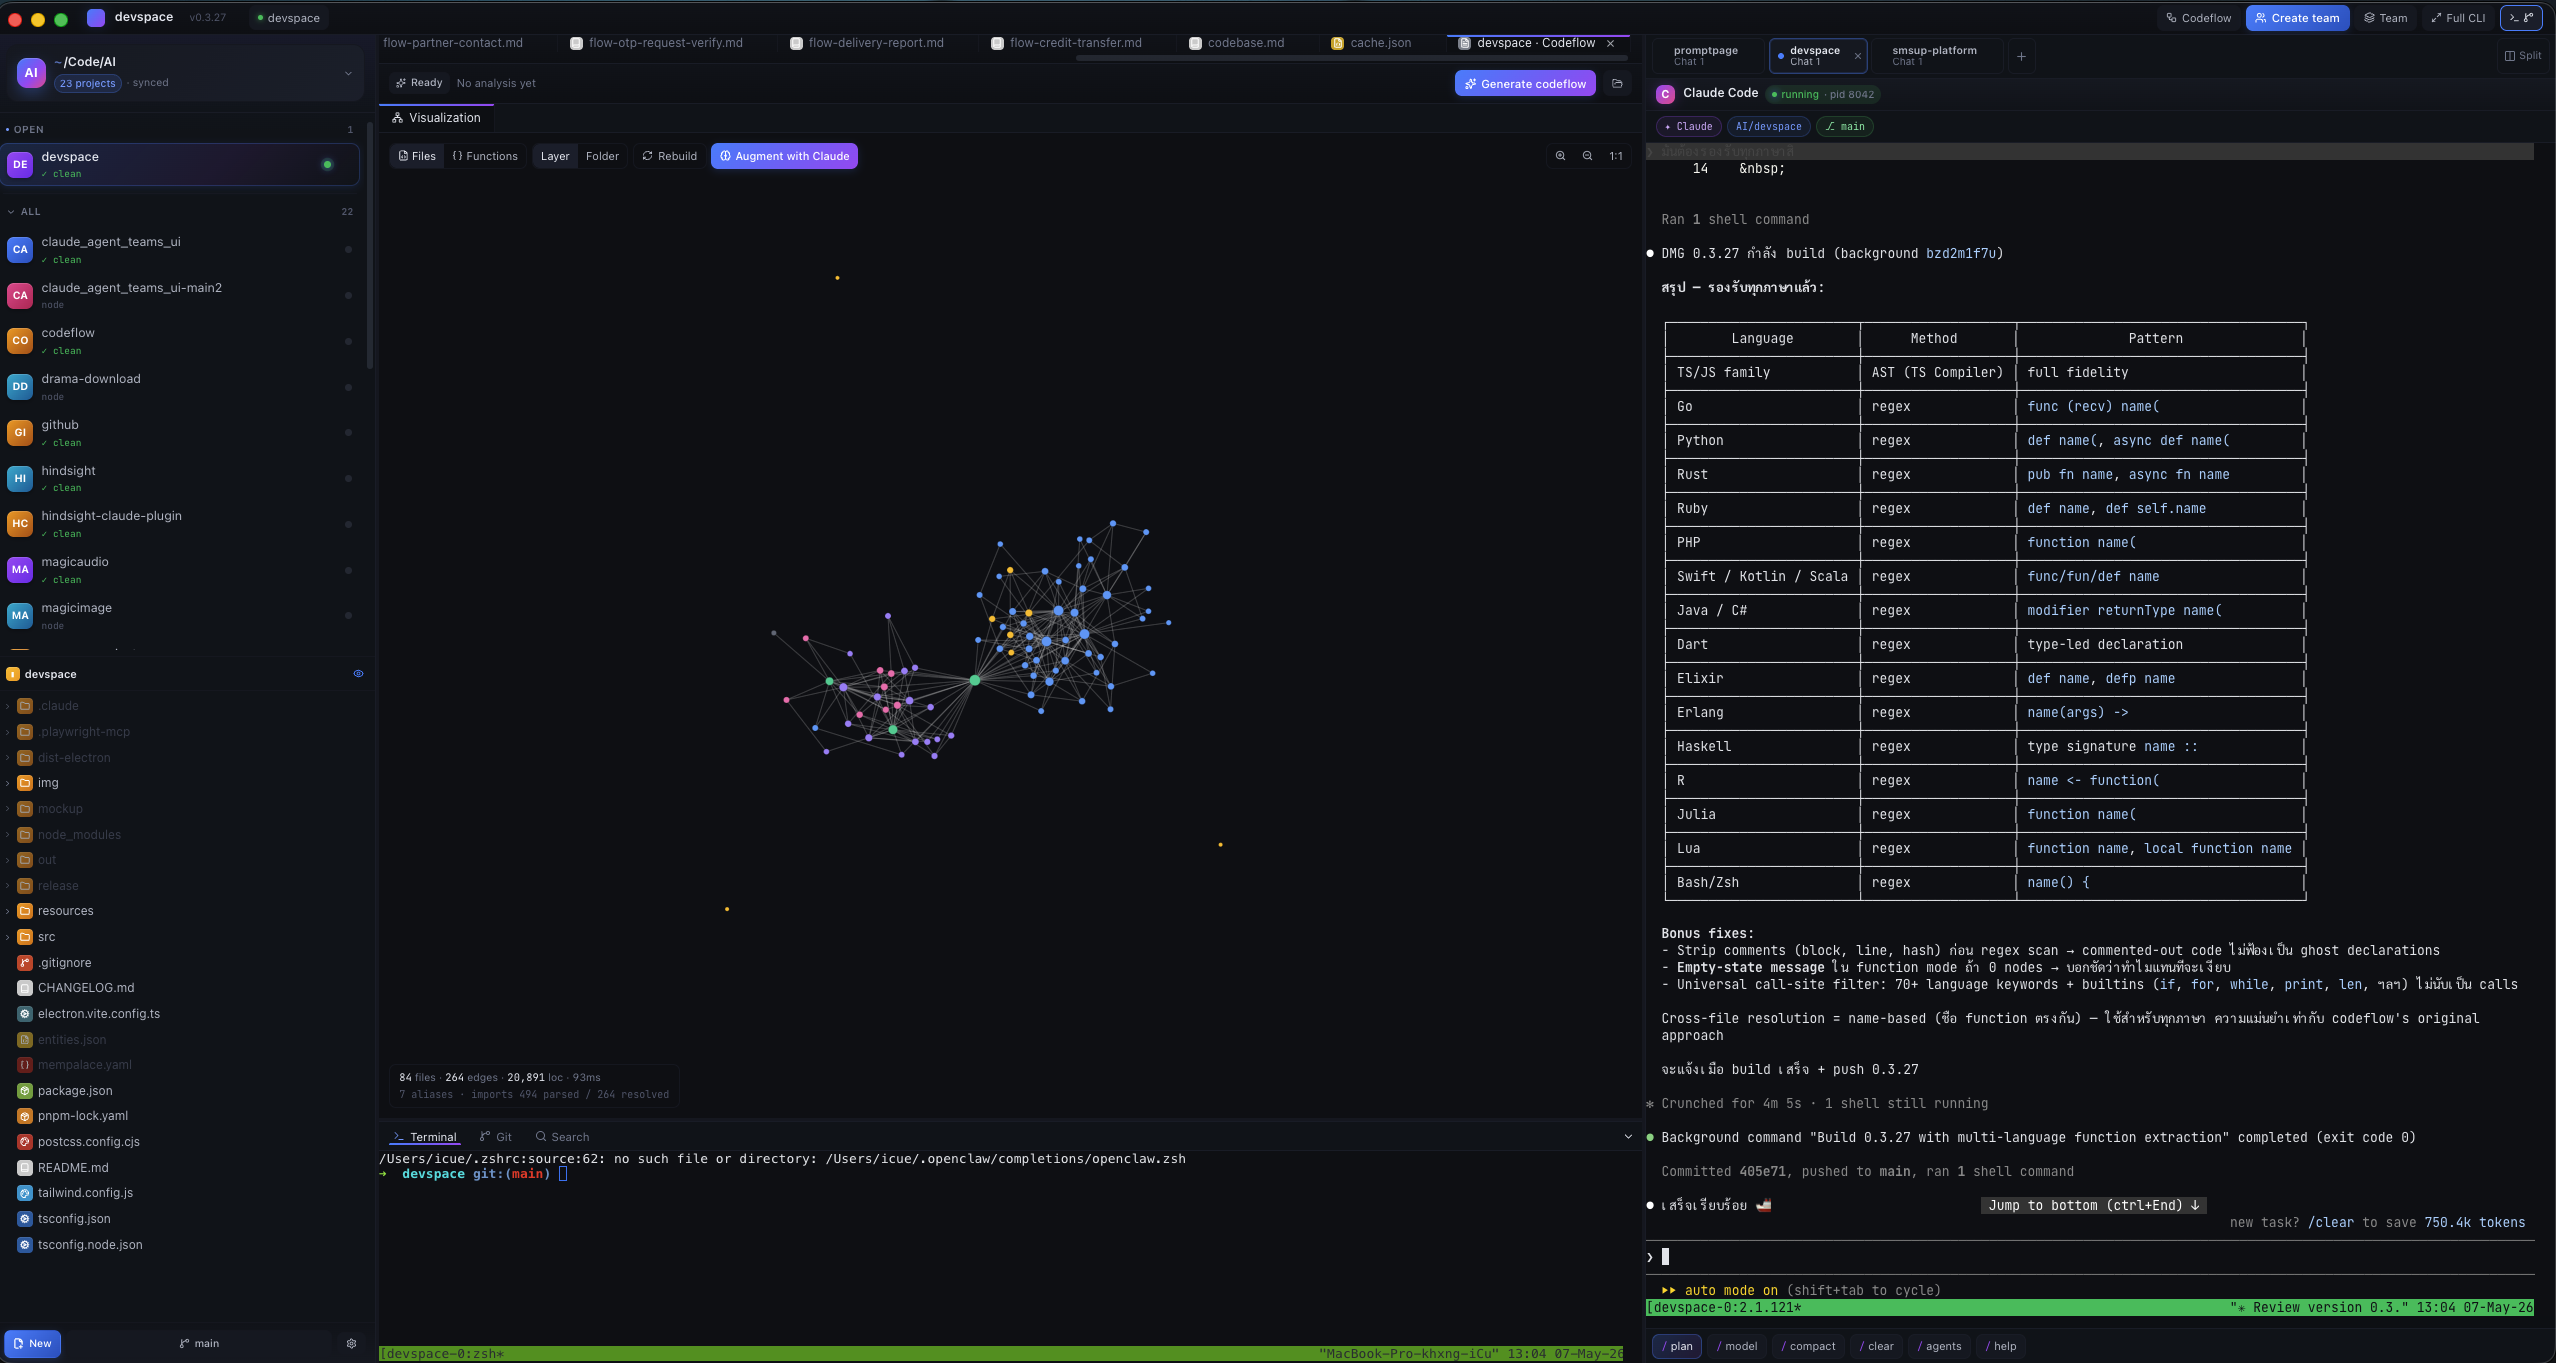The image size is (2556, 1363).
Task: Click the main branch indicator in footer
Action: pos(199,1343)
